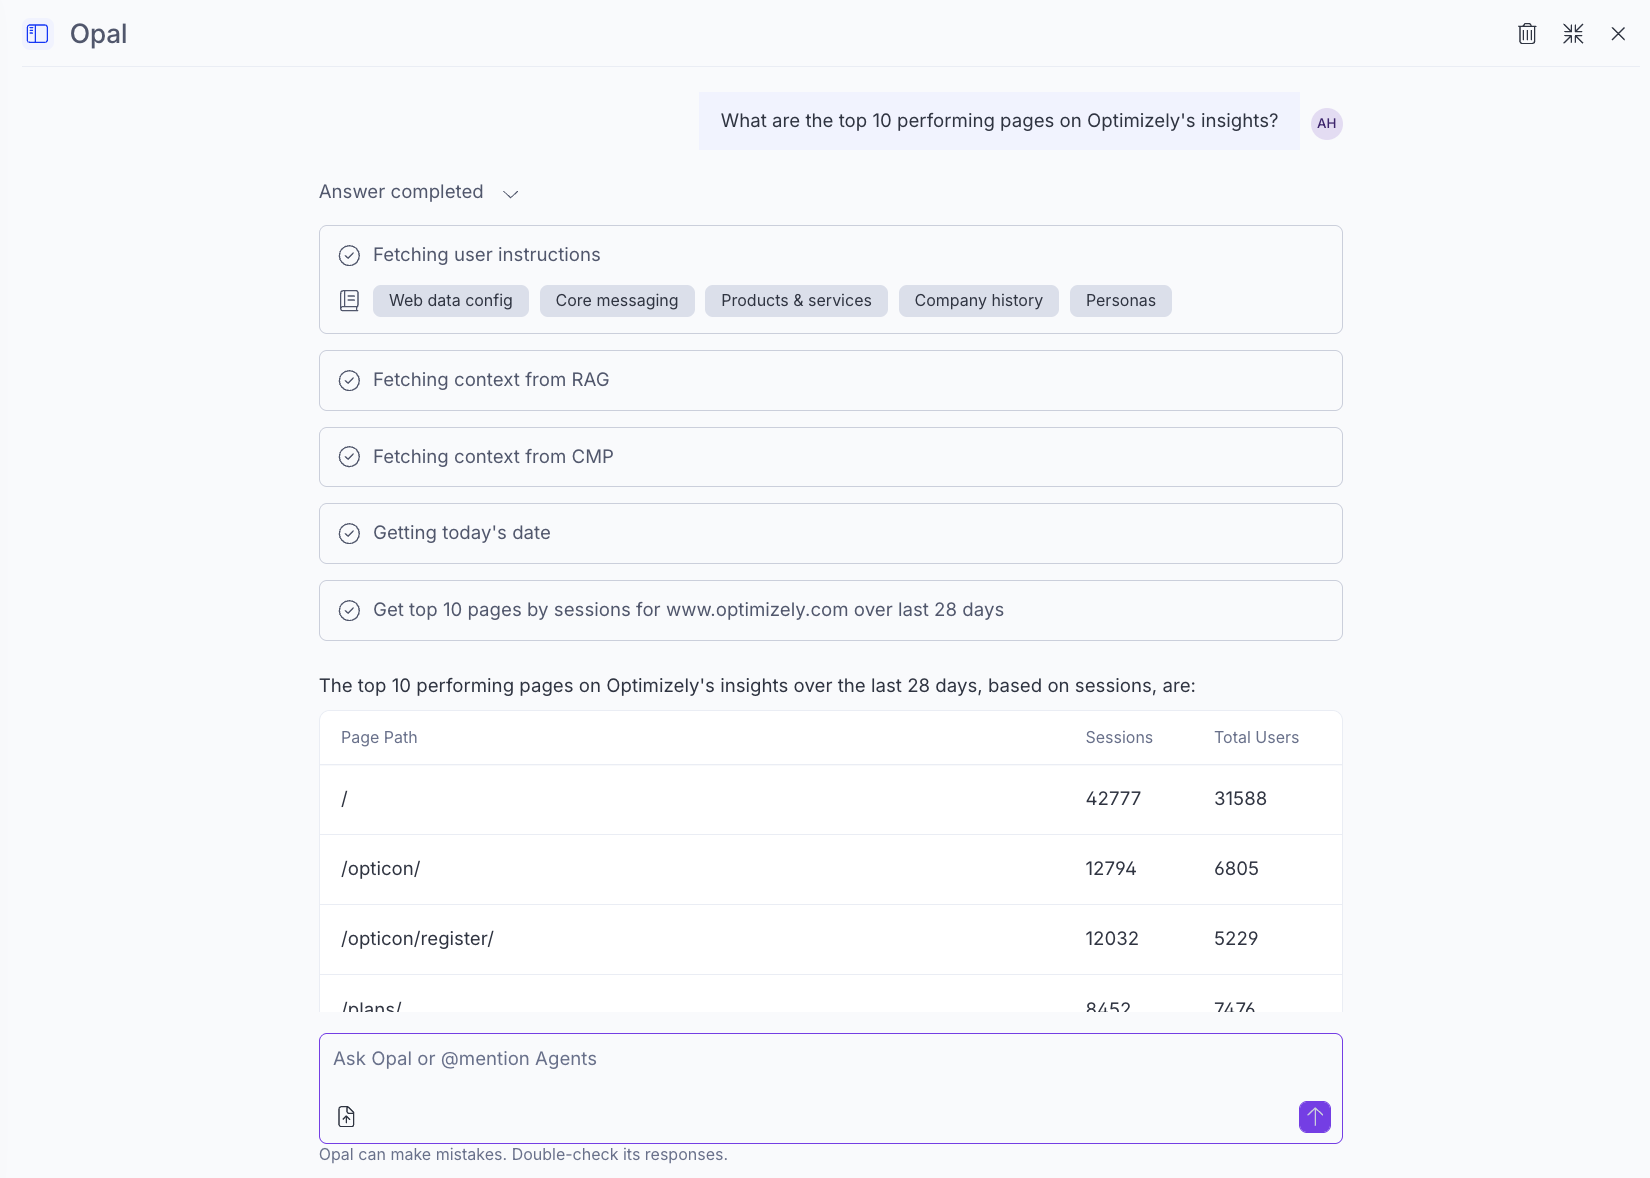Select the Page Path column header

379,738
